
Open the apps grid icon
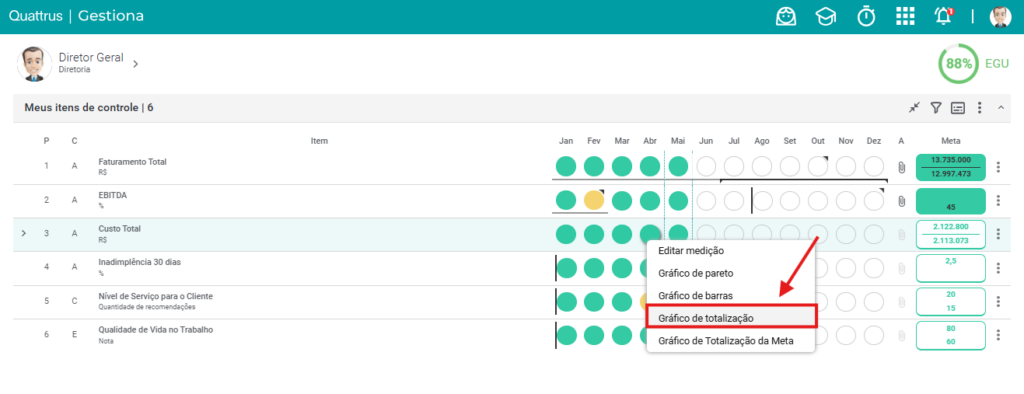point(904,16)
